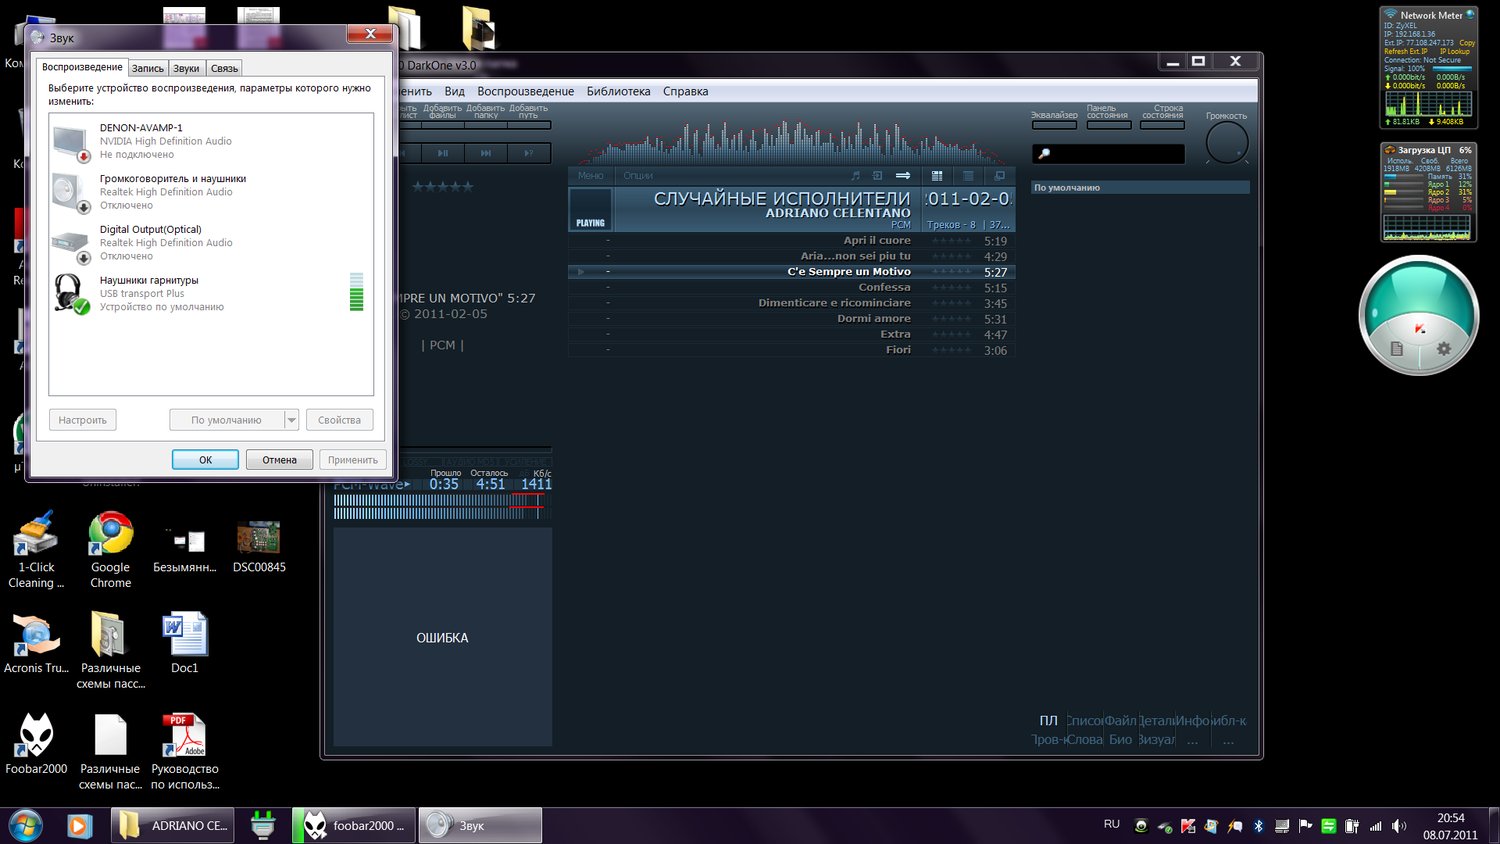Screen dimensions: 1500x844
Task: Open Google Chrome desktop shortcut
Action: click(111, 549)
